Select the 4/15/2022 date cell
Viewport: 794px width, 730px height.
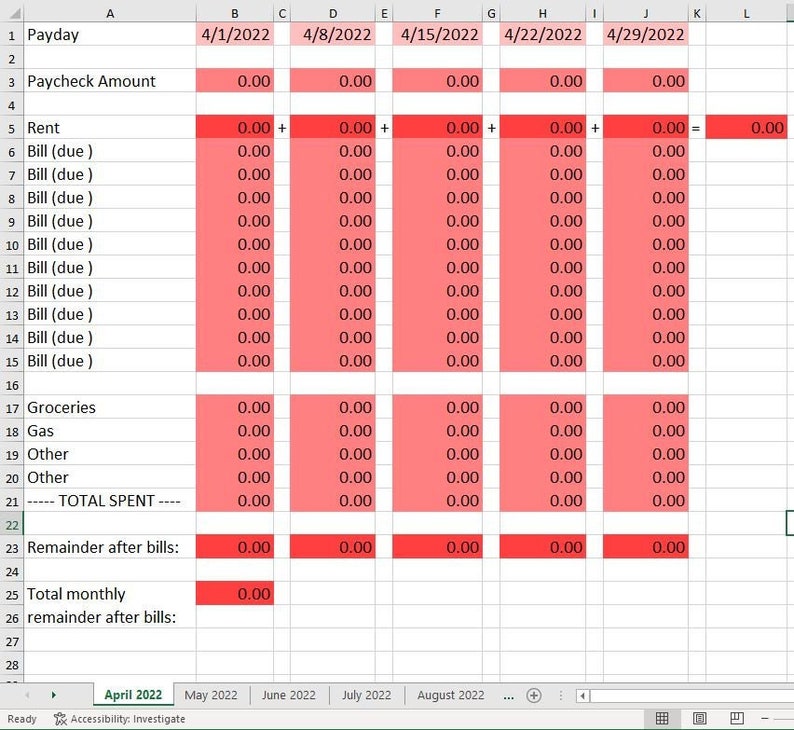click(x=438, y=34)
